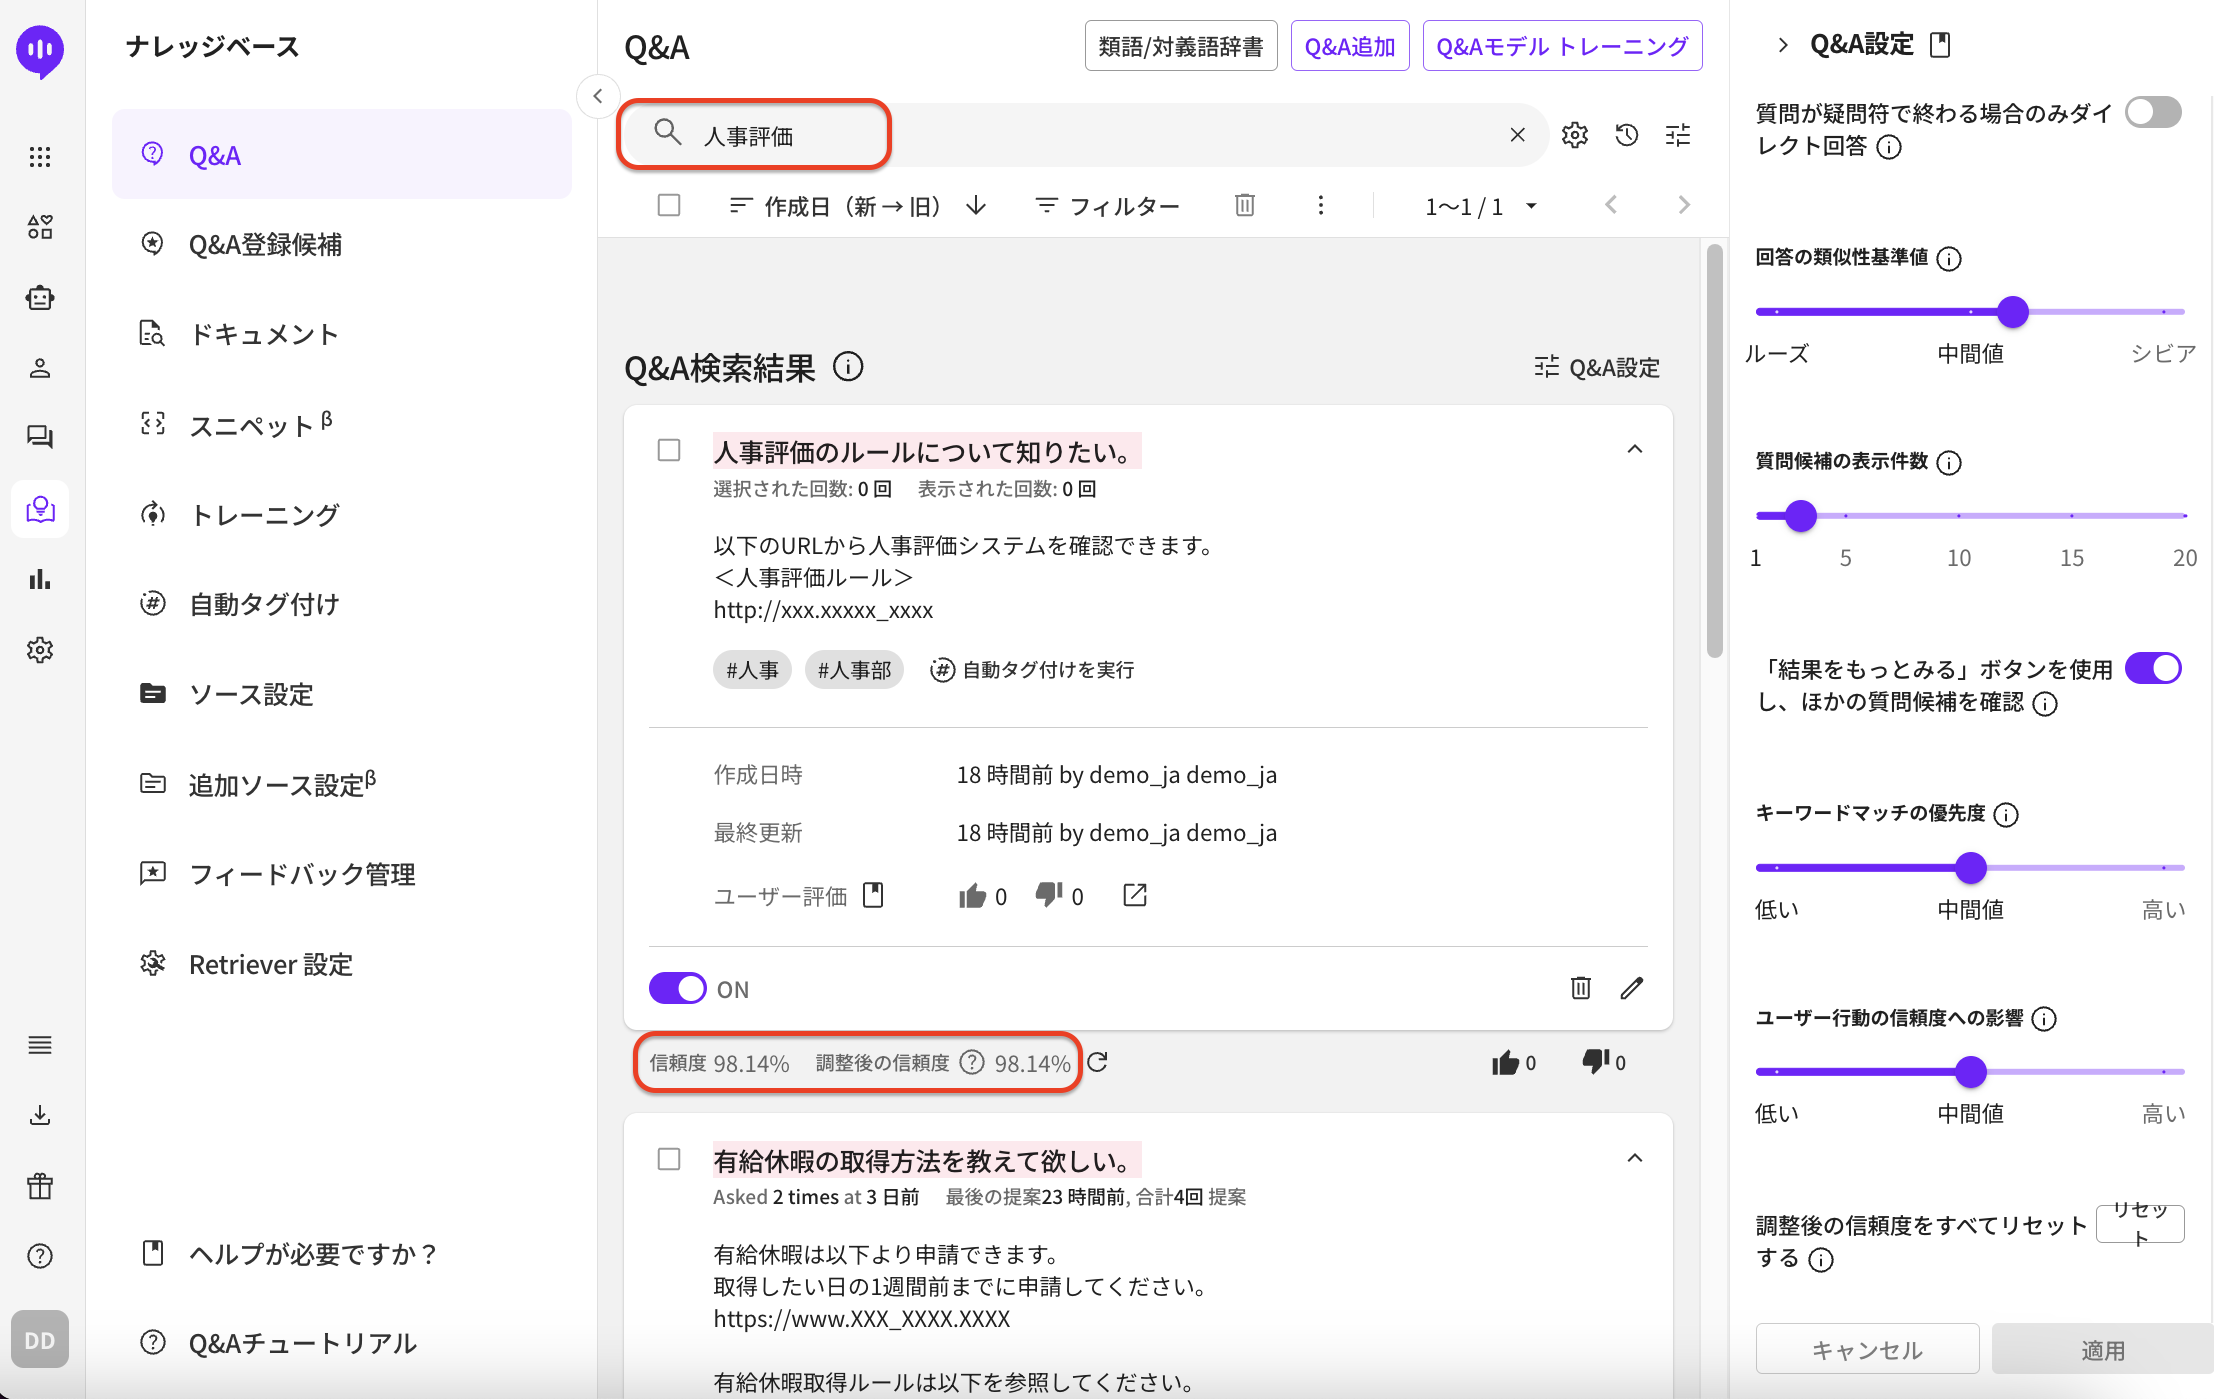Click the bar chart analytics sidebar icon
Image resolution: width=2214 pixels, height=1399 pixels.
tap(40, 579)
